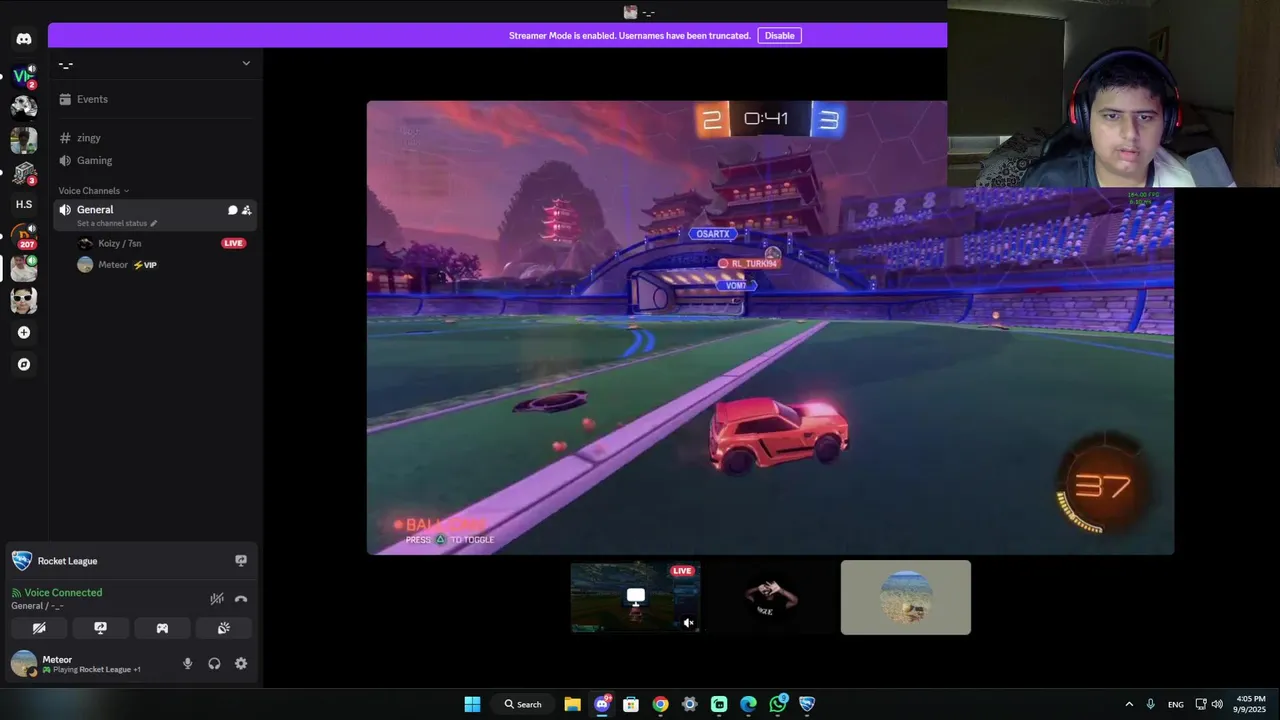The width and height of the screenshot is (1280, 720).
Task: Click Meteor user profile avatar
Action: (x=24, y=663)
